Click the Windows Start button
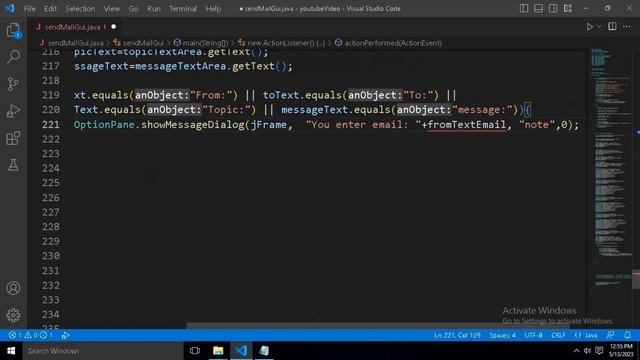The image size is (640, 360). [11, 351]
